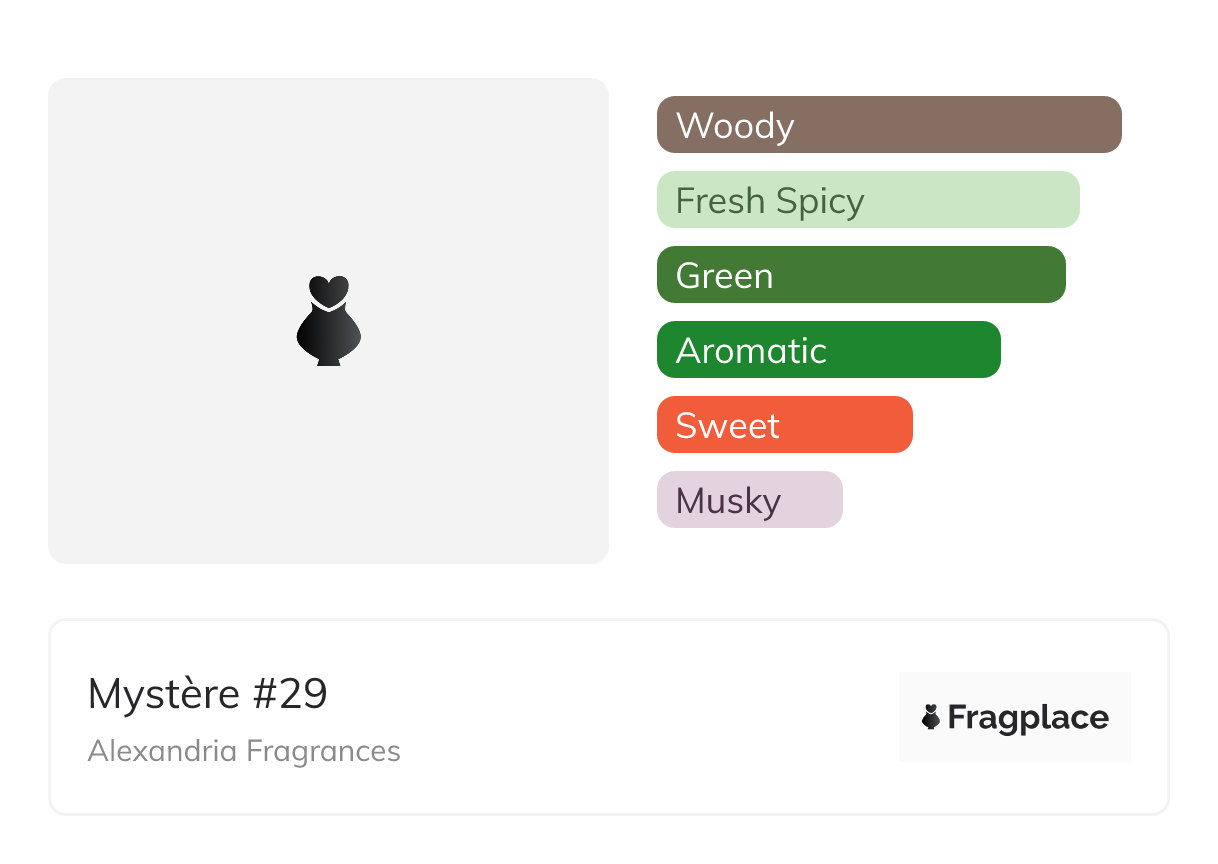Click the "Musky" text label
1218x864 pixels.
click(x=728, y=501)
